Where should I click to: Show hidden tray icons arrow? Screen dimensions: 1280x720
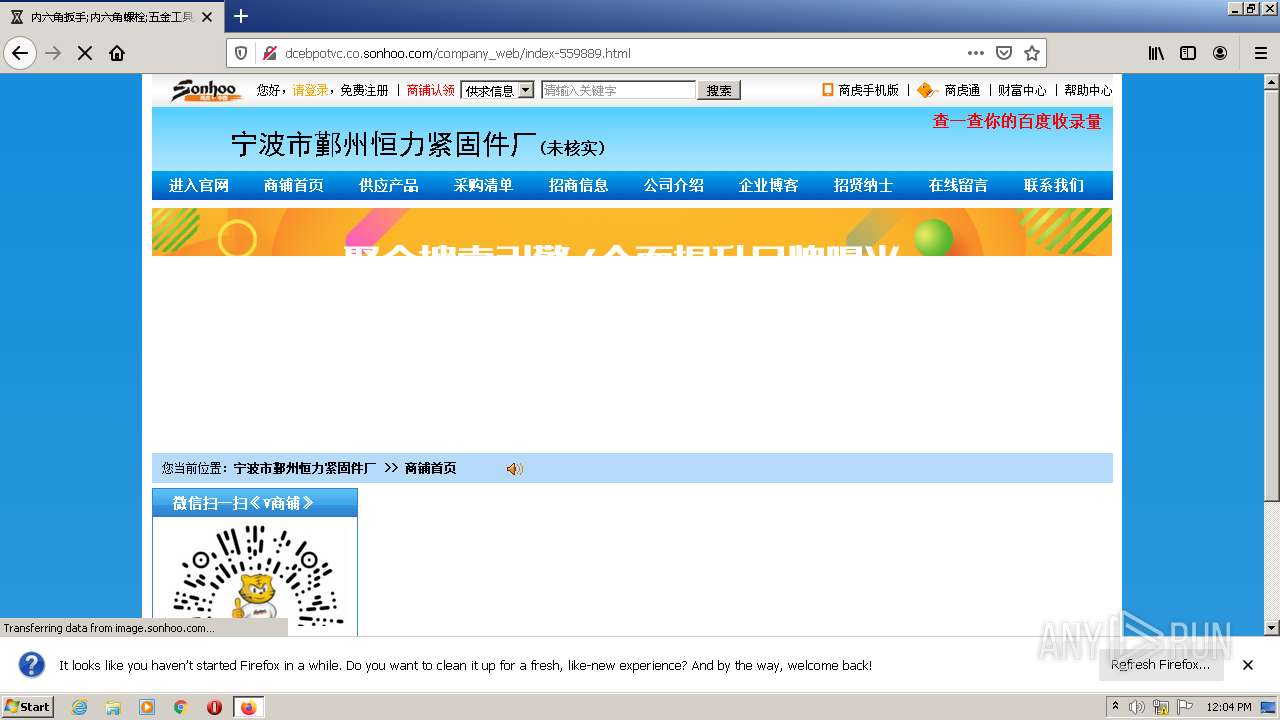coord(1116,707)
